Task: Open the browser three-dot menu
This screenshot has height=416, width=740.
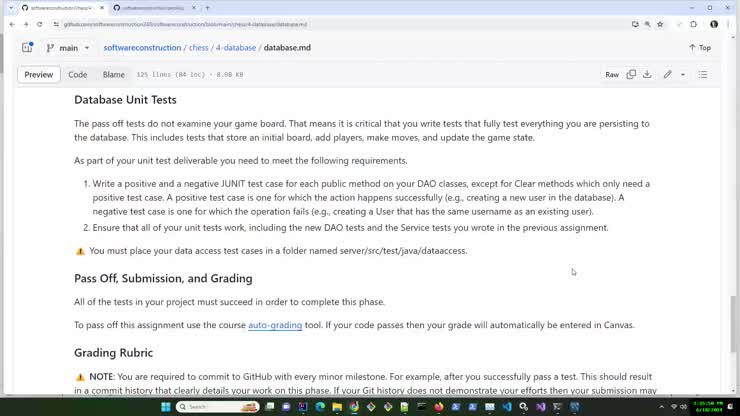Action: [x=728, y=24]
